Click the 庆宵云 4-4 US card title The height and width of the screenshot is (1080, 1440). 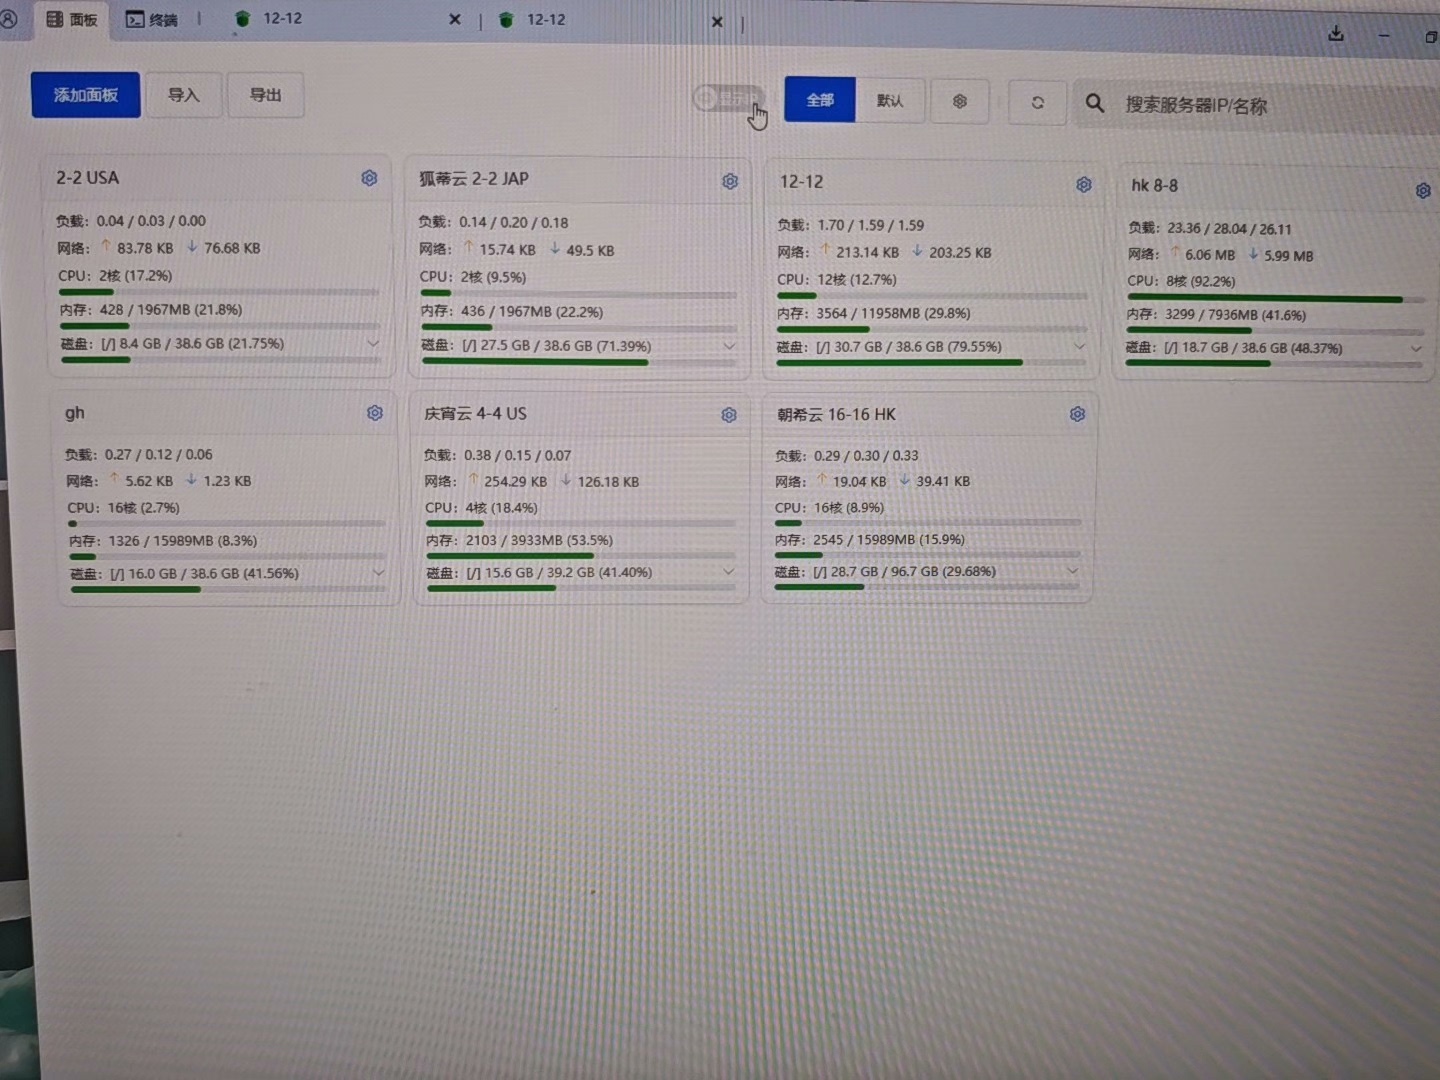[x=475, y=414]
